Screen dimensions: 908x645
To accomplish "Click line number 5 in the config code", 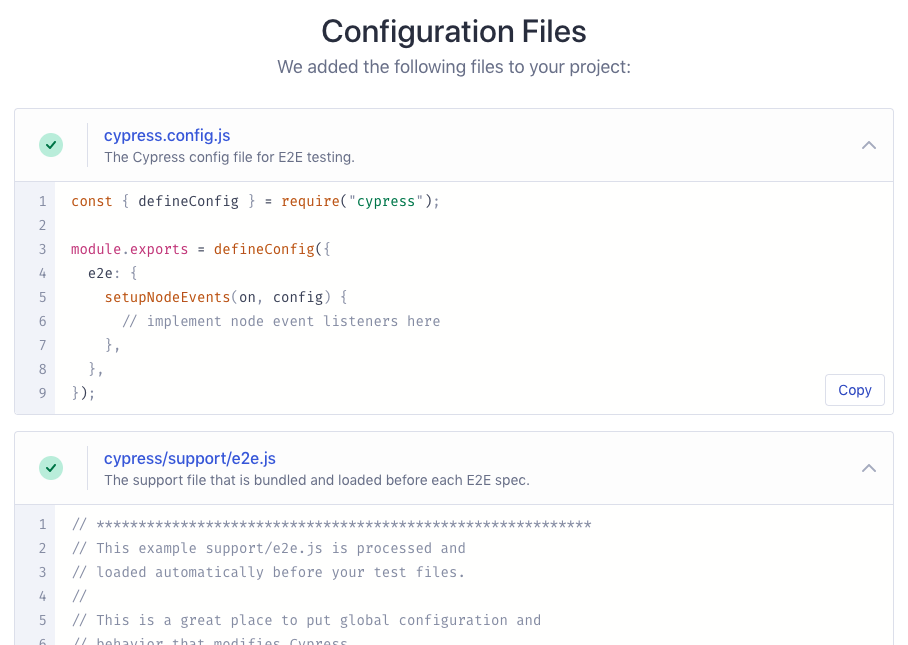I will (x=42, y=297).
